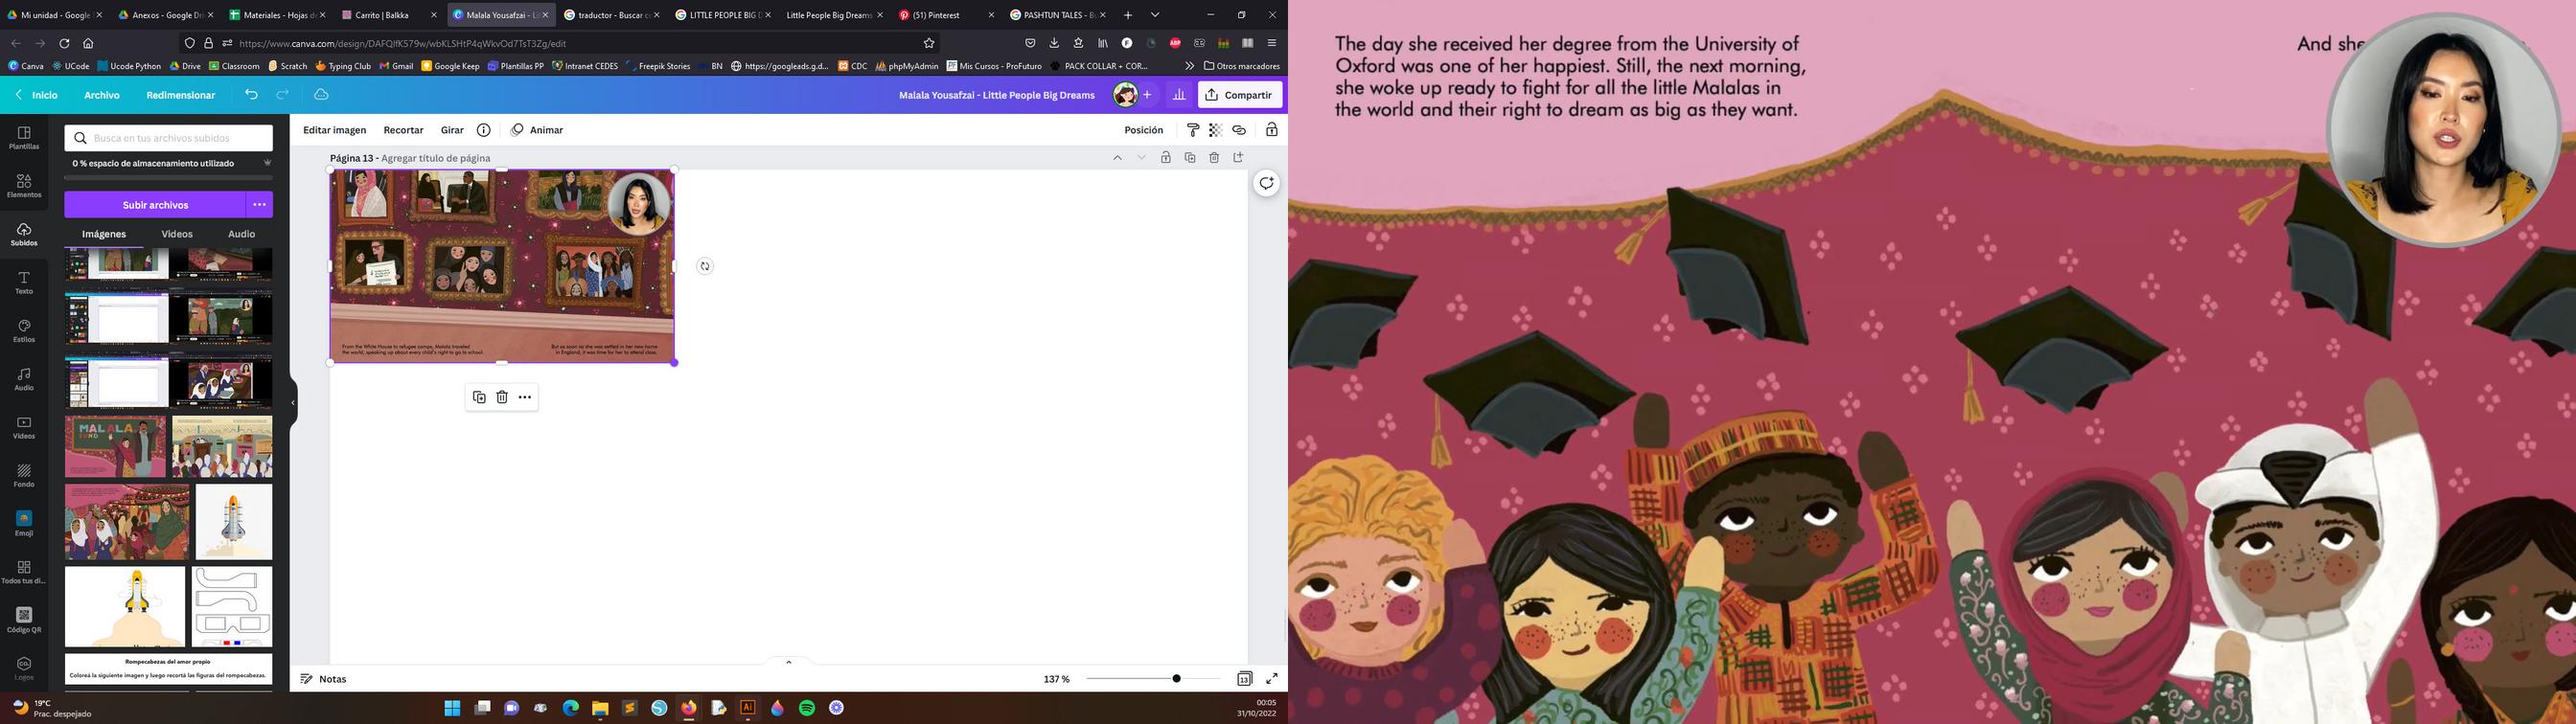Open the Redimensionar menu
Viewport: 2576px width, 724px height.
[181, 95]
